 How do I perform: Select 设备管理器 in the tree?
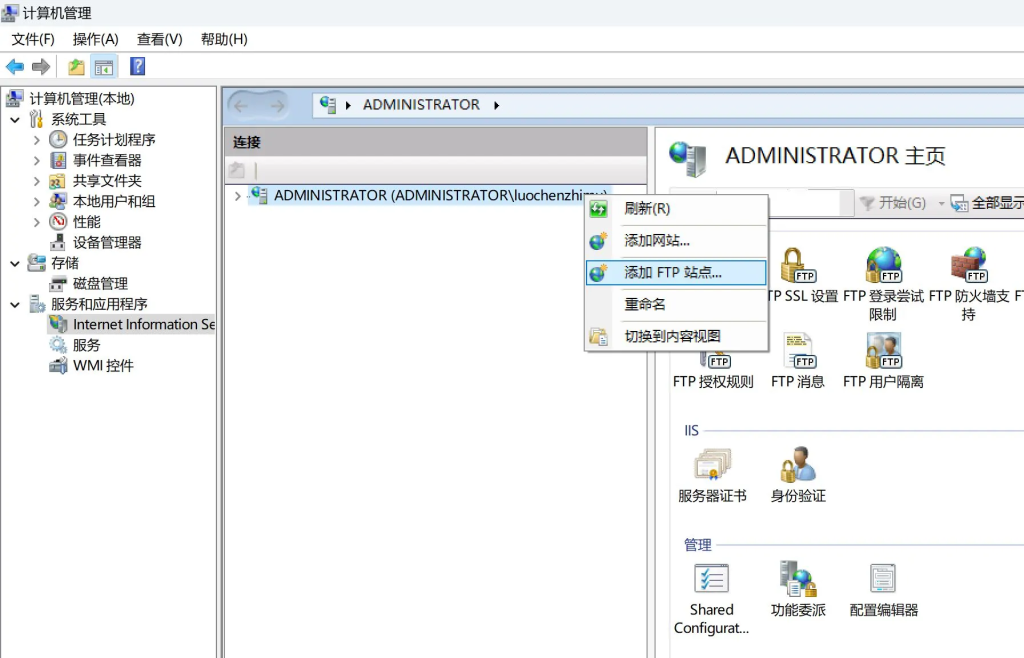tap(107, 243)
